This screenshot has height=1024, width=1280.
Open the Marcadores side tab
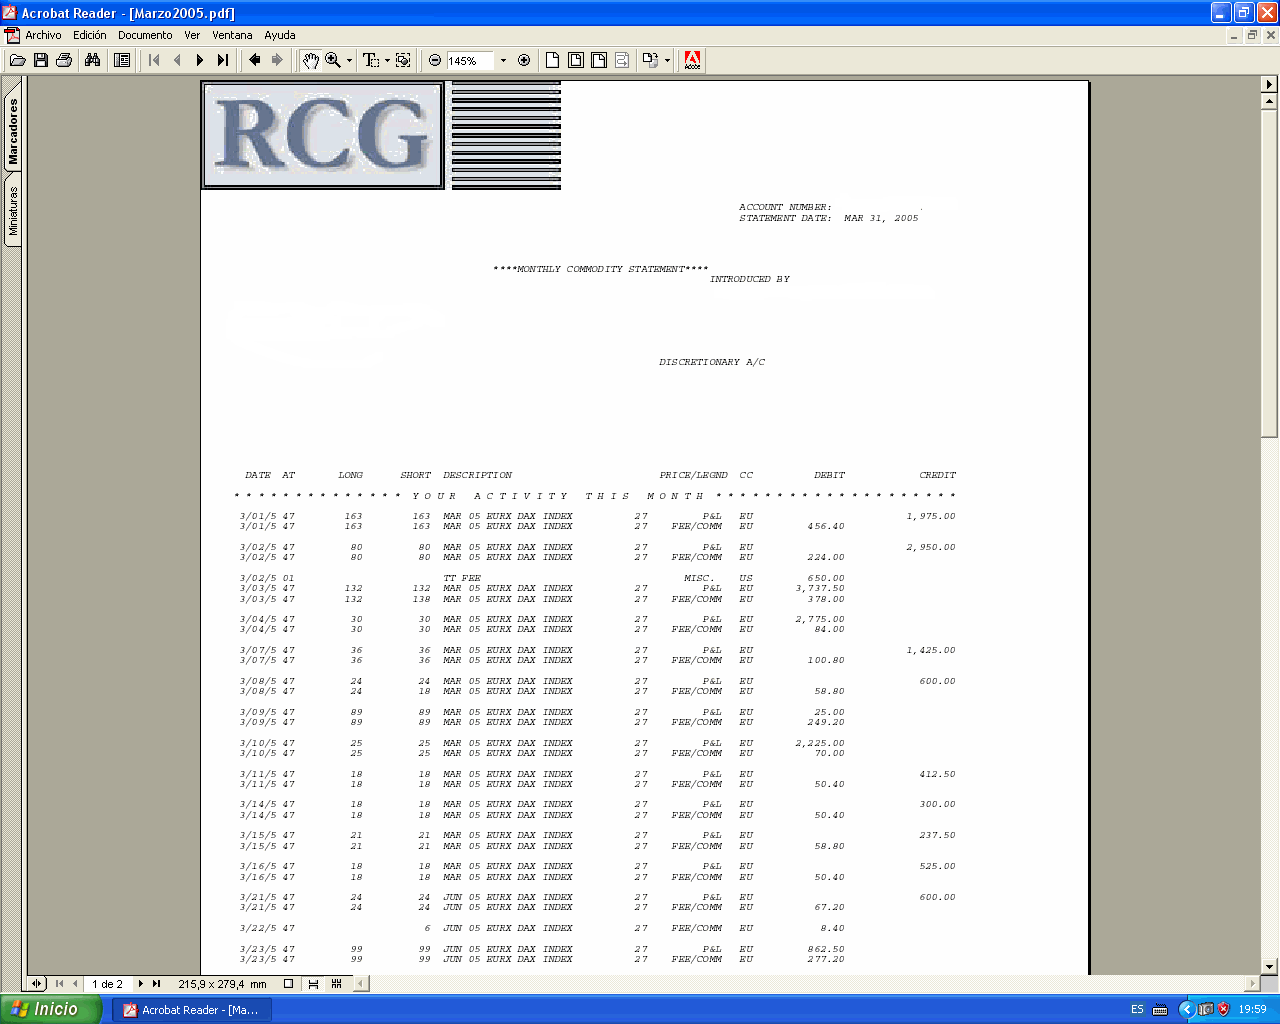[x=13, y=131]
